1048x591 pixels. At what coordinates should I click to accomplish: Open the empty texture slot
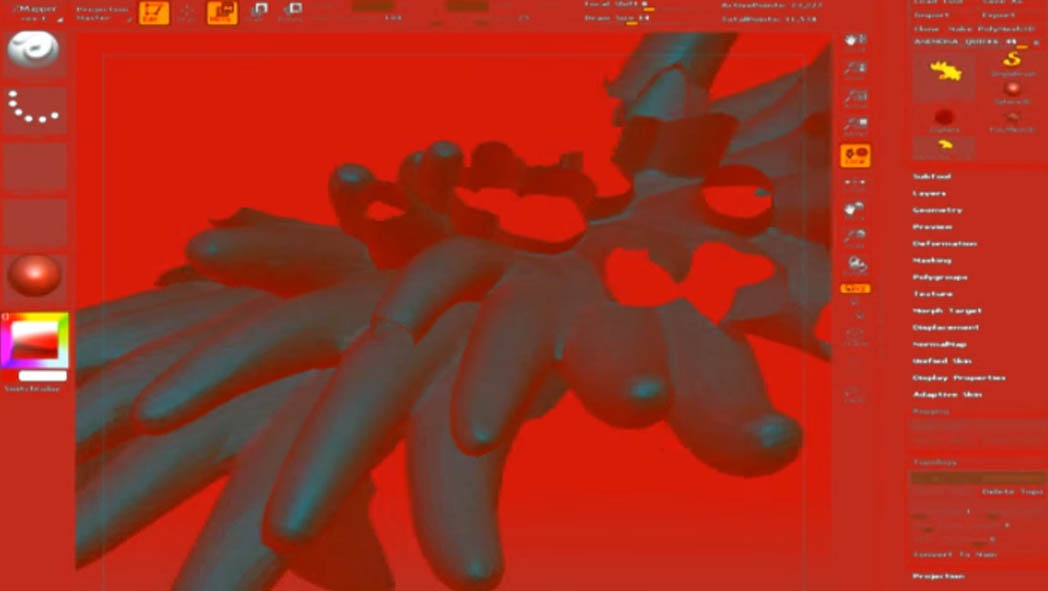(35, 222)
